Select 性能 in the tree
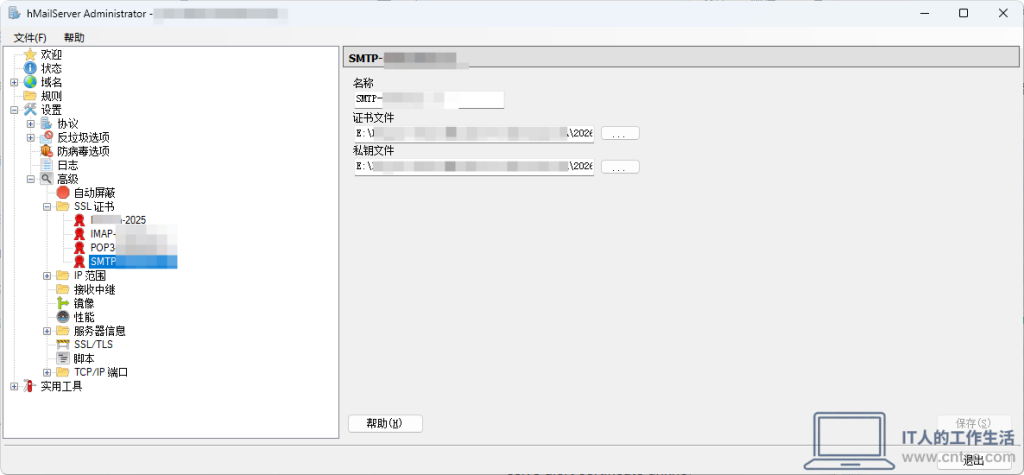Image resolution: width=1024 pixels, height=475 pixels. (x=84, y=317)
